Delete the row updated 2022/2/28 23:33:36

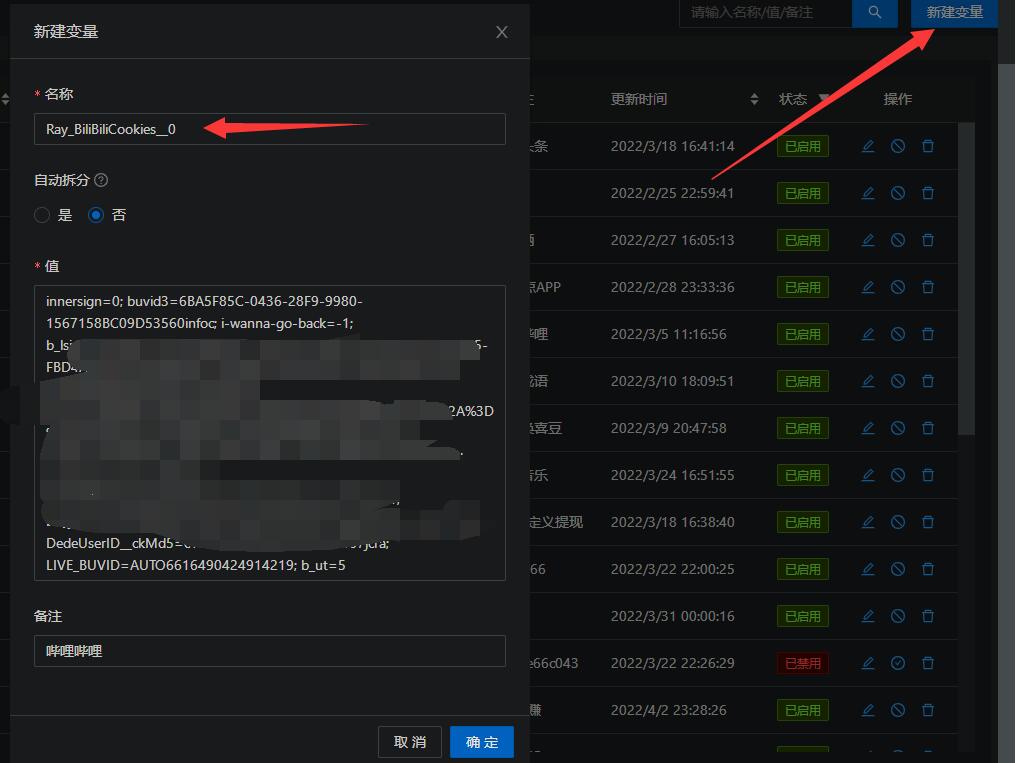[x=928, y=287]
